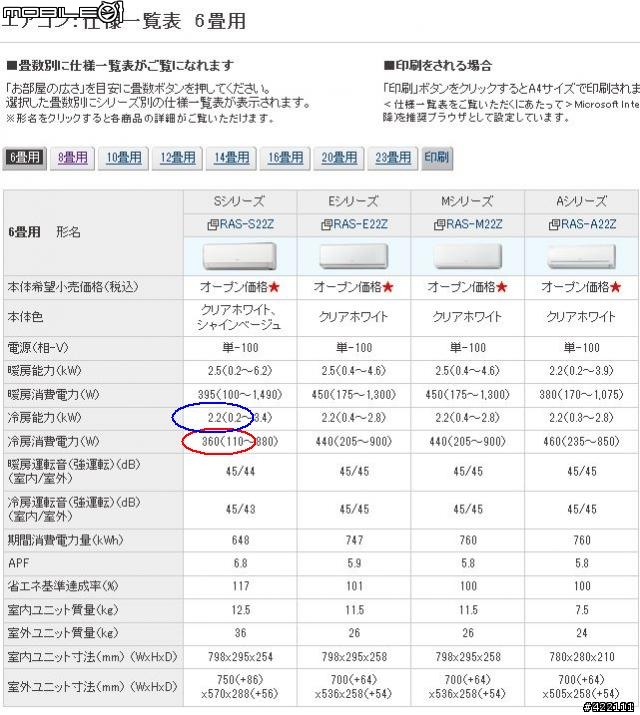This screenshot has width=640, height=715.
Task: Click the E series cooling capacity 2.2(0.4~2.8)
Action: coord(354,418)
